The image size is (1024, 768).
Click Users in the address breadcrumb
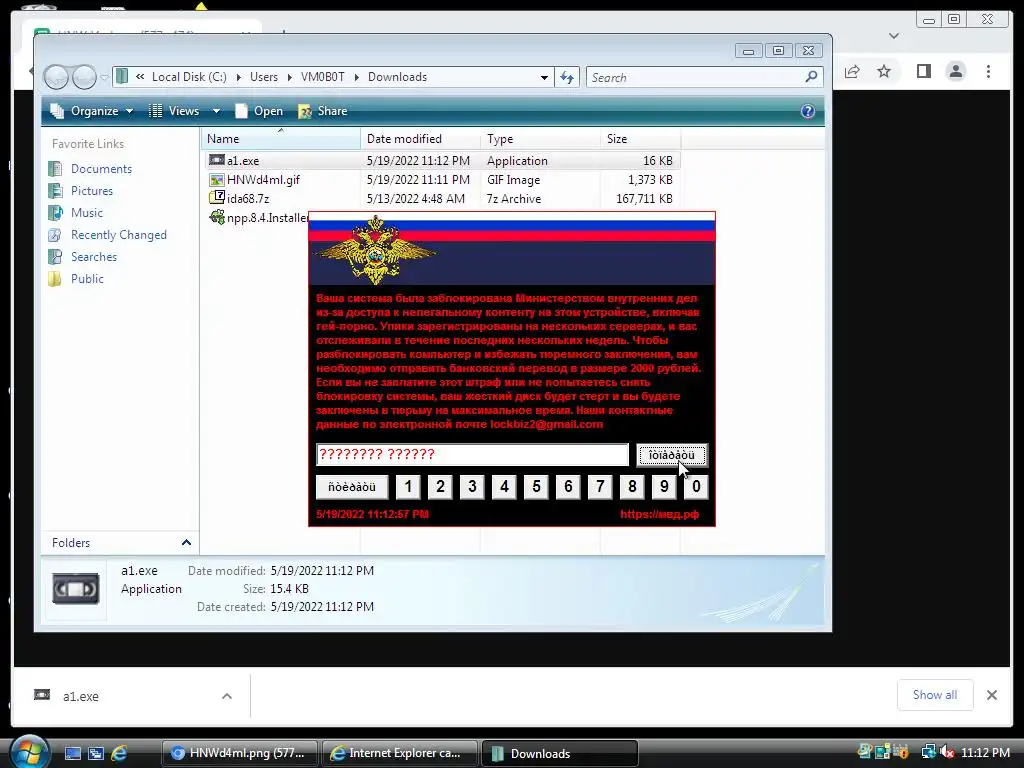tap(264, 77)
